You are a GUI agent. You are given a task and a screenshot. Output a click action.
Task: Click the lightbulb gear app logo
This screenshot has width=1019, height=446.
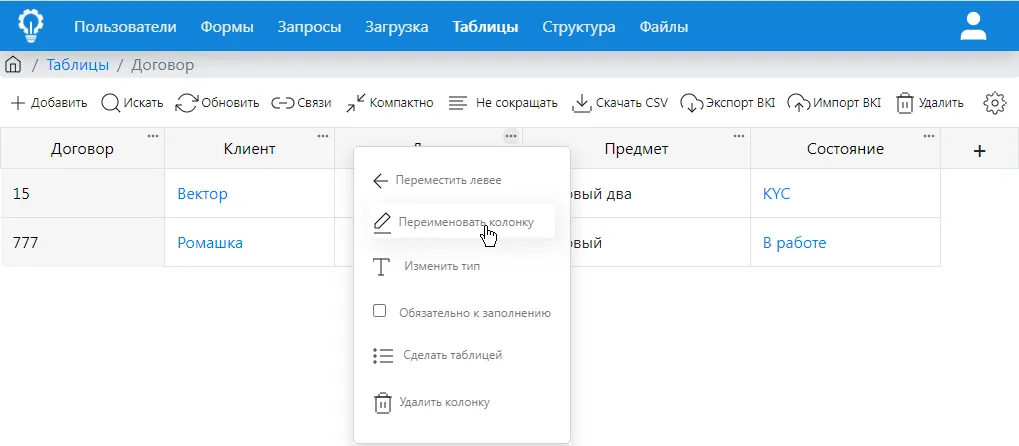click(x=31, y=26)
